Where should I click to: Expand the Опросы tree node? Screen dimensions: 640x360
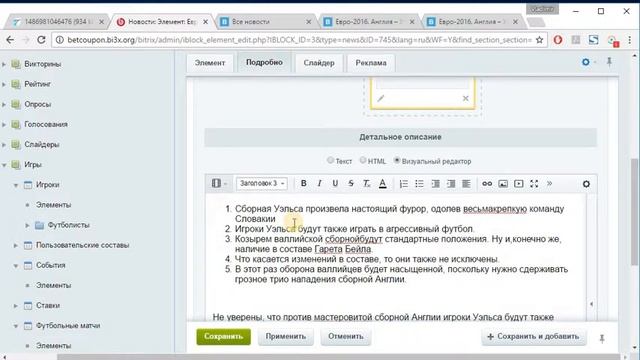[4, 104]
